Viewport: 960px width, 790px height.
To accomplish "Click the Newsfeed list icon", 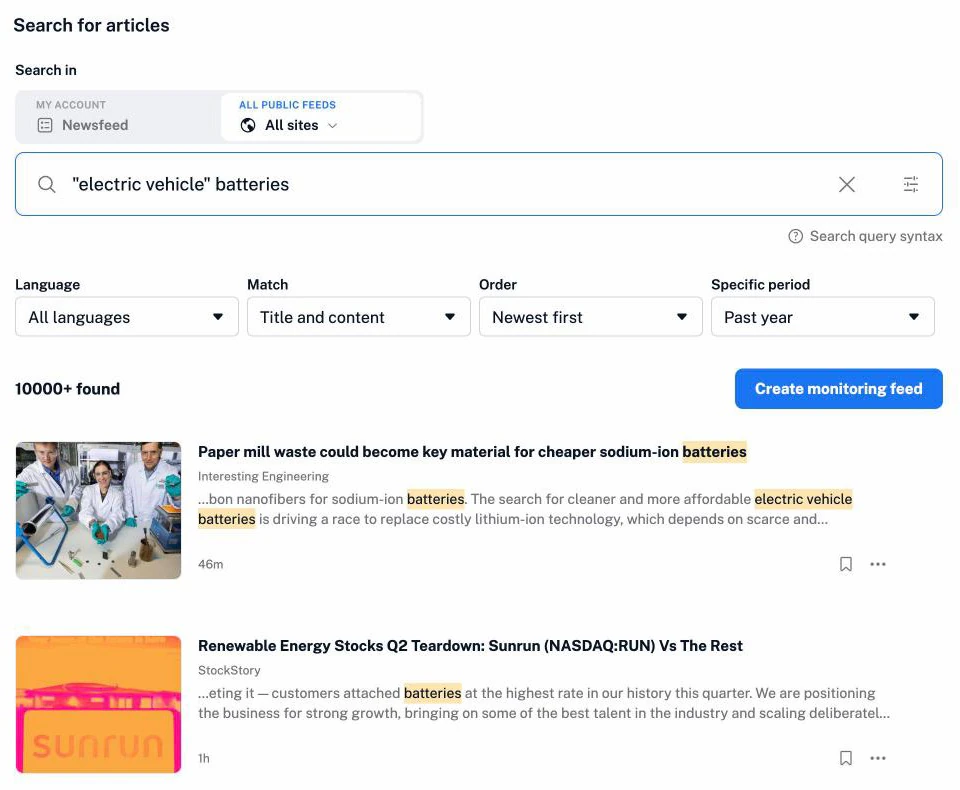I will coord(45,126).
